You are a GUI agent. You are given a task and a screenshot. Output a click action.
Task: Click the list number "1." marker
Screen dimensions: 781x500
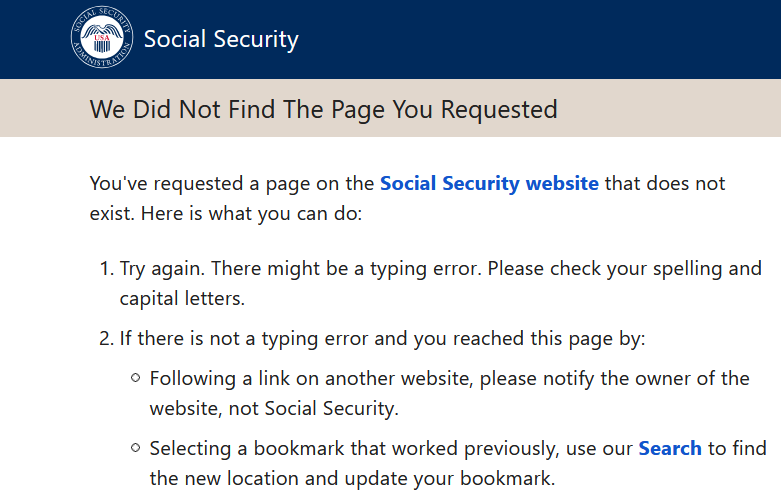click(107, 269)
